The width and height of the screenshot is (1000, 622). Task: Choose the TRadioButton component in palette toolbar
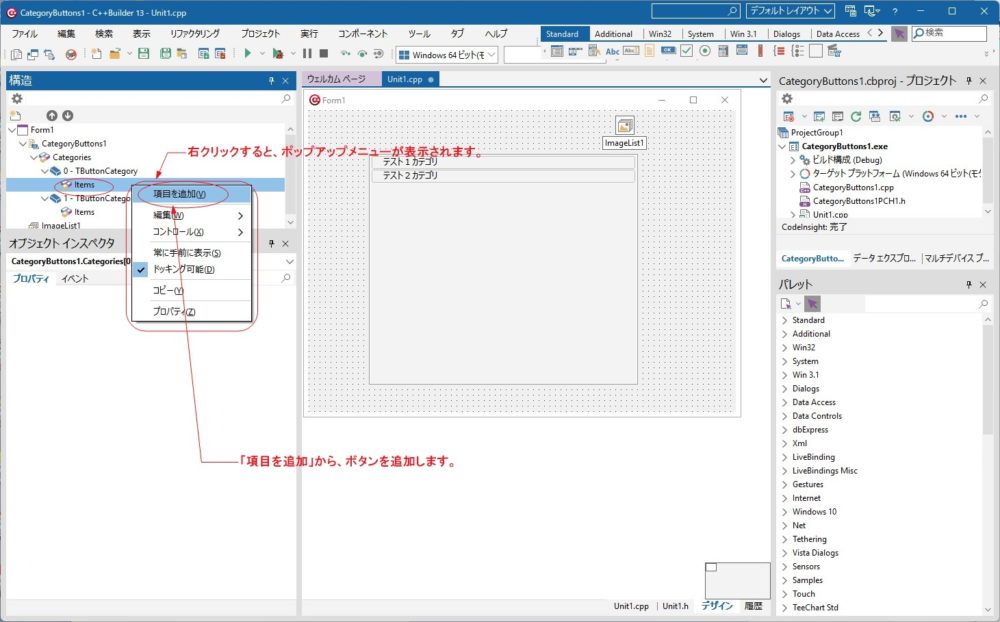[x=705, y=52]
